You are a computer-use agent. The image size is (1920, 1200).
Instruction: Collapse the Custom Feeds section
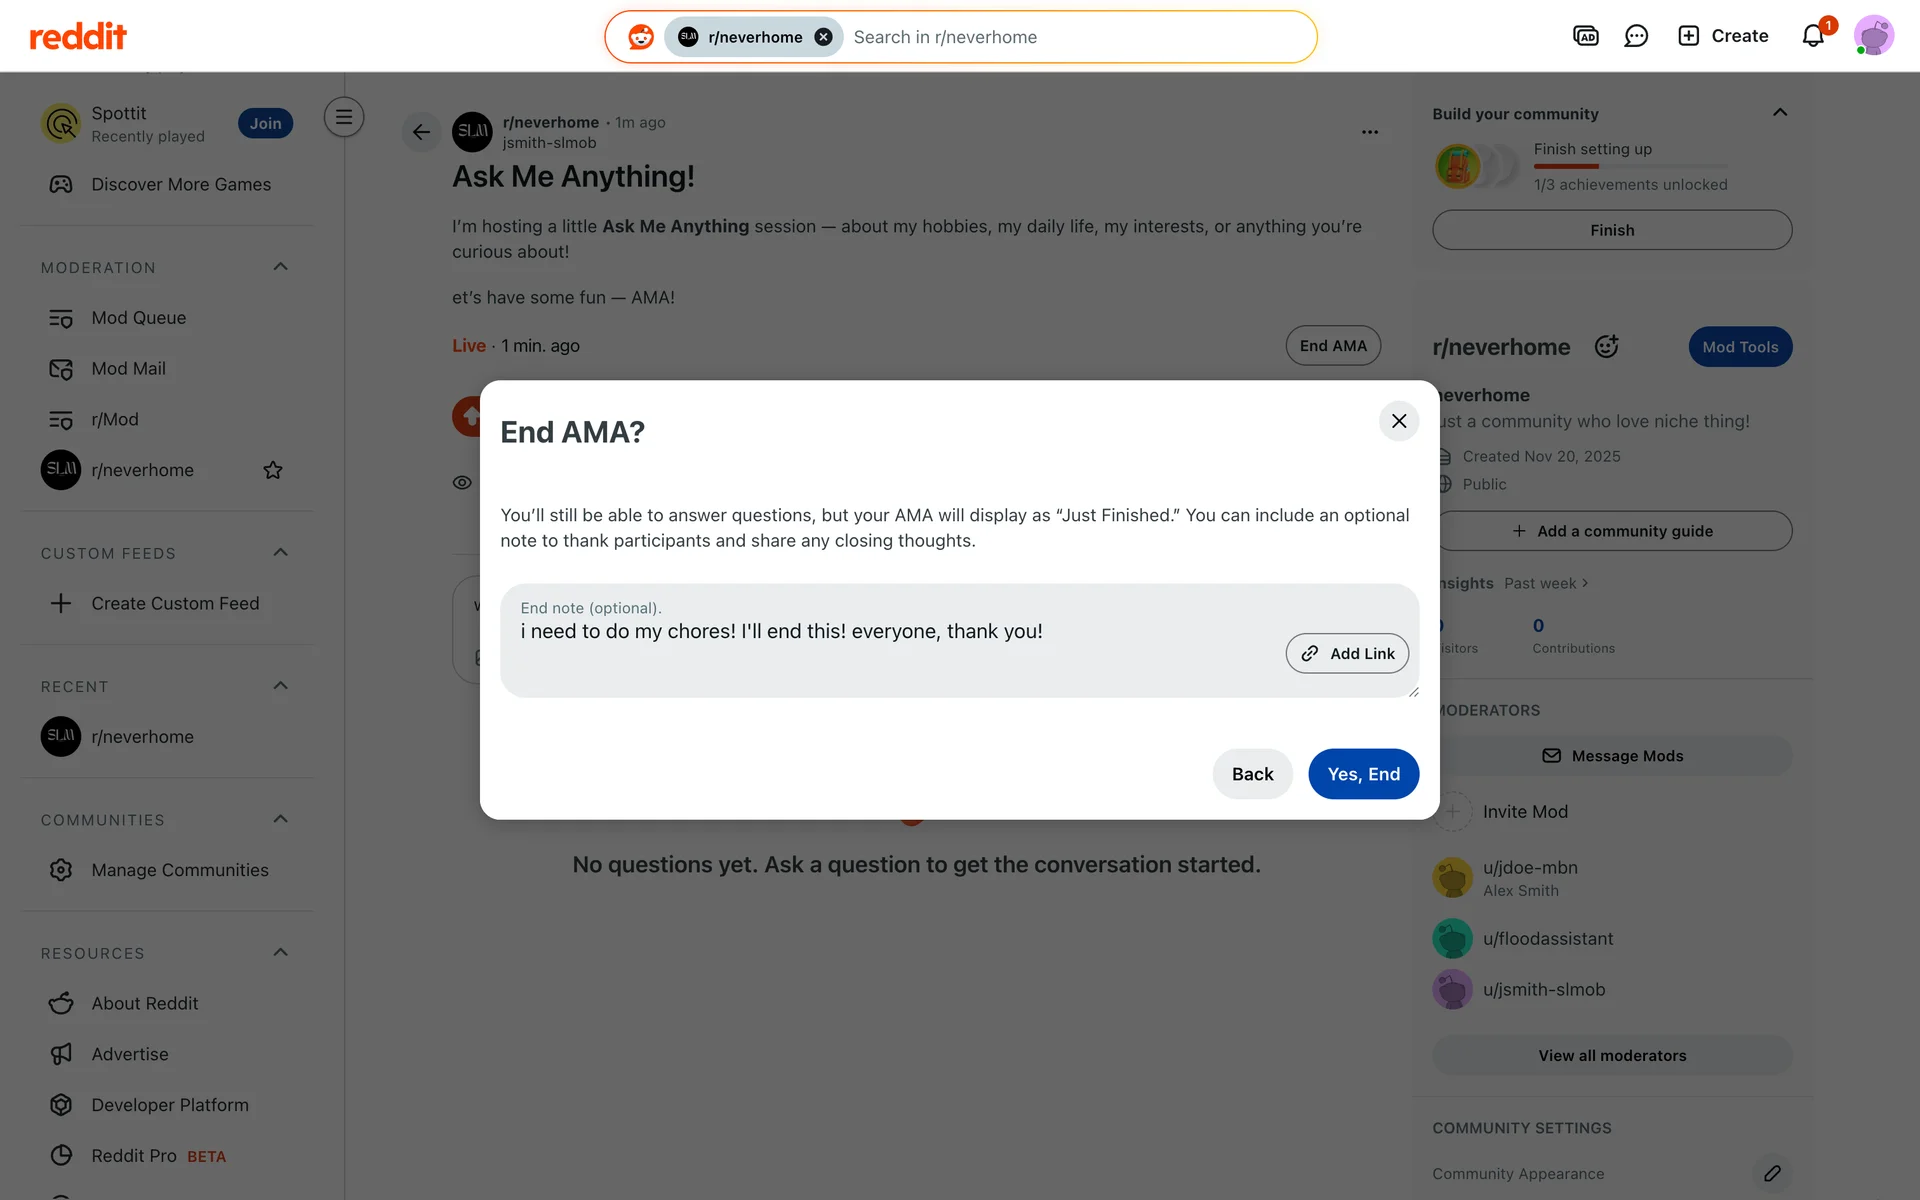(x=281, y=553)
